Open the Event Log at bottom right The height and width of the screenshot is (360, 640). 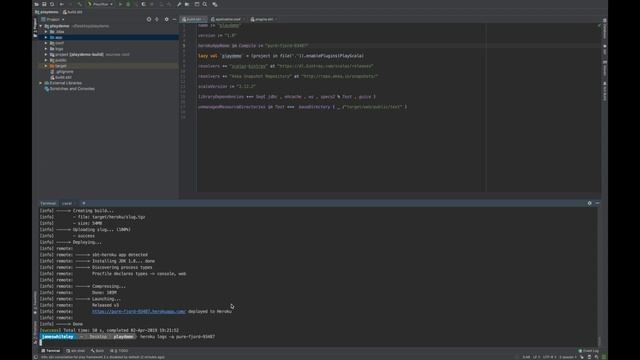(x=589, y=351)
